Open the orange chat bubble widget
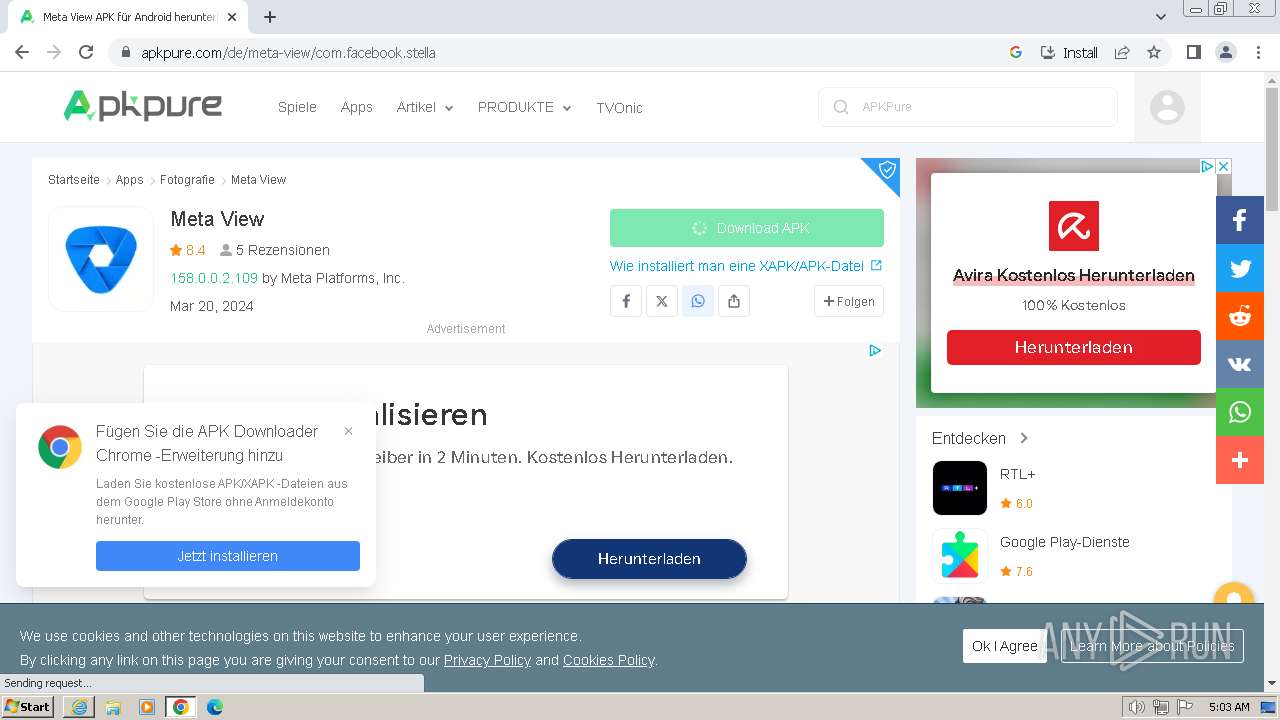The height and width of the screenshot is (720, 1280). pos(1233,596)
